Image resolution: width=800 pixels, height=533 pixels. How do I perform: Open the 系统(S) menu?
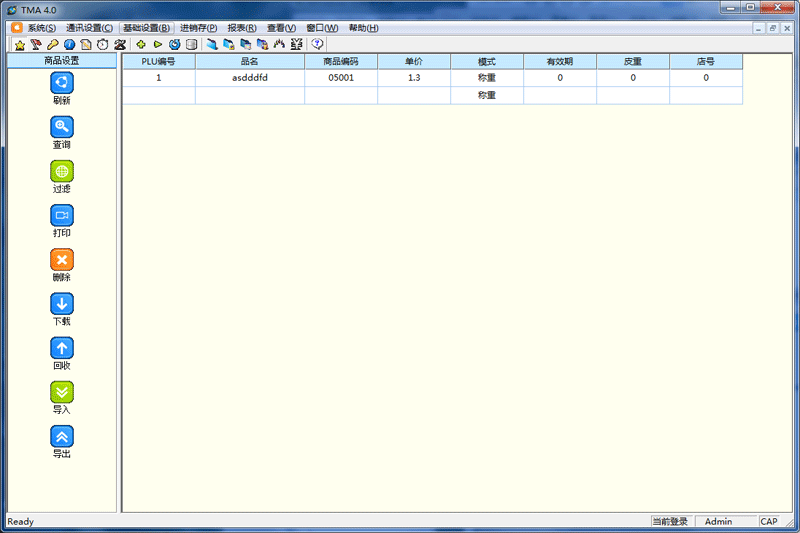(41, 28)
